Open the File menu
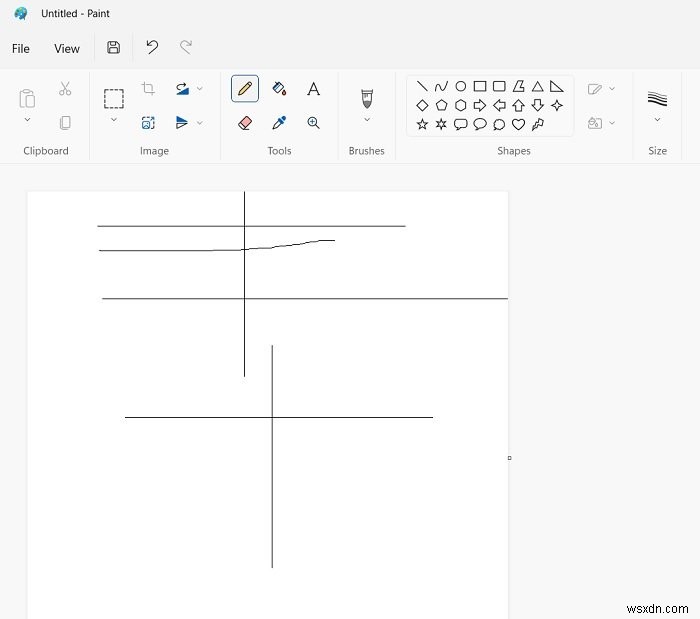The width and height of the screenshot is (700, 619). click(21, 48)
